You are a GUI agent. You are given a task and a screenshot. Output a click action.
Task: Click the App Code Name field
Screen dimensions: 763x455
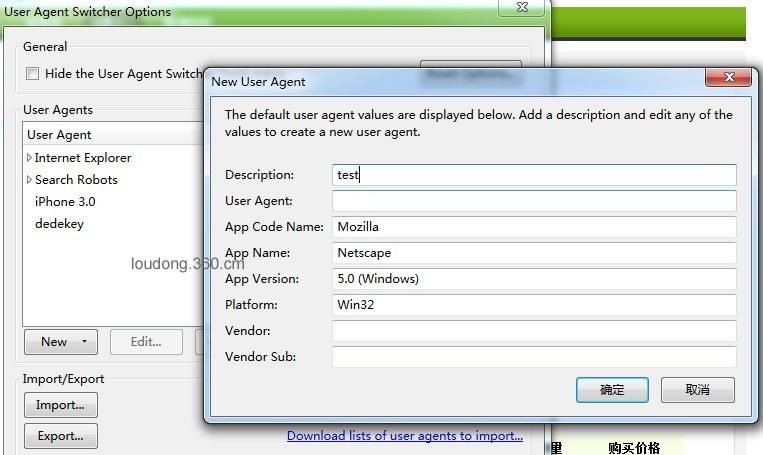tap(534, 227)
